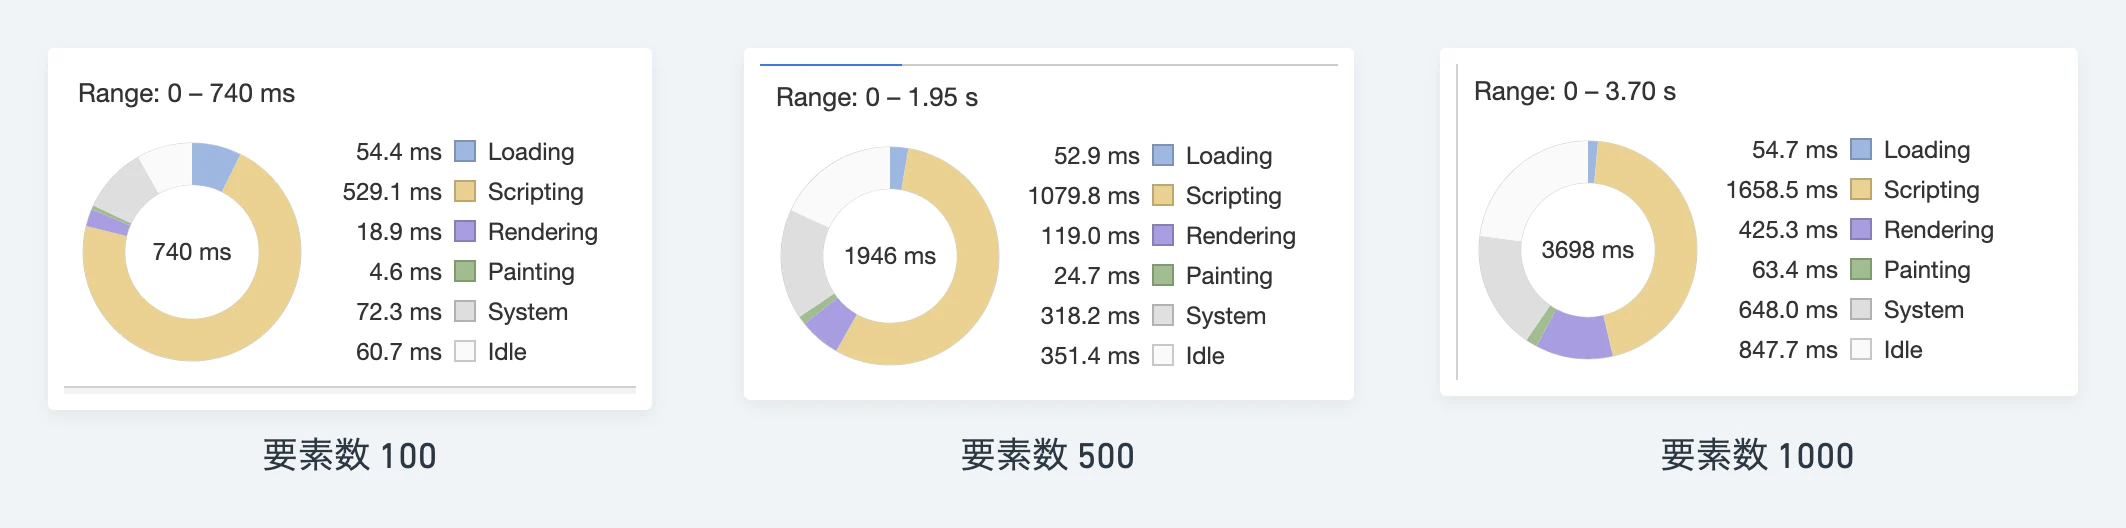Image resolution: width=2126 pixels, height=528 pixels.
Task: Click Painting swatch in 要素数 100 panel
Action: point(465,271)
